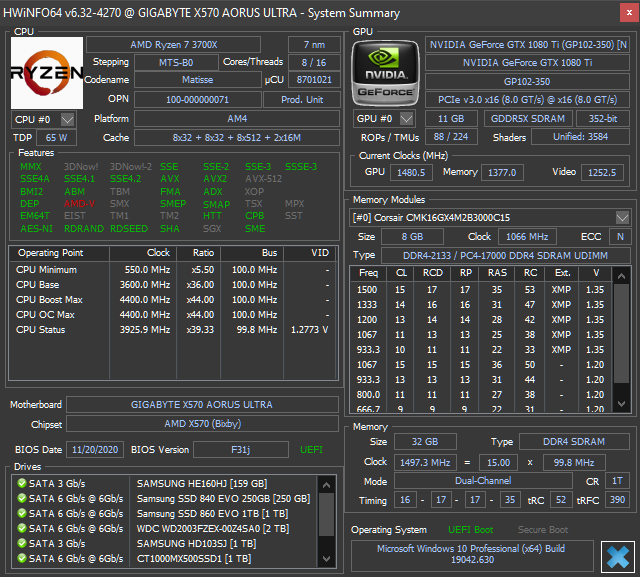The width and height of the screenshot is (640, 577).
Task: Click the GPU clock 1480.5 value
Action: pyautogui.click(x=411, y=173)
